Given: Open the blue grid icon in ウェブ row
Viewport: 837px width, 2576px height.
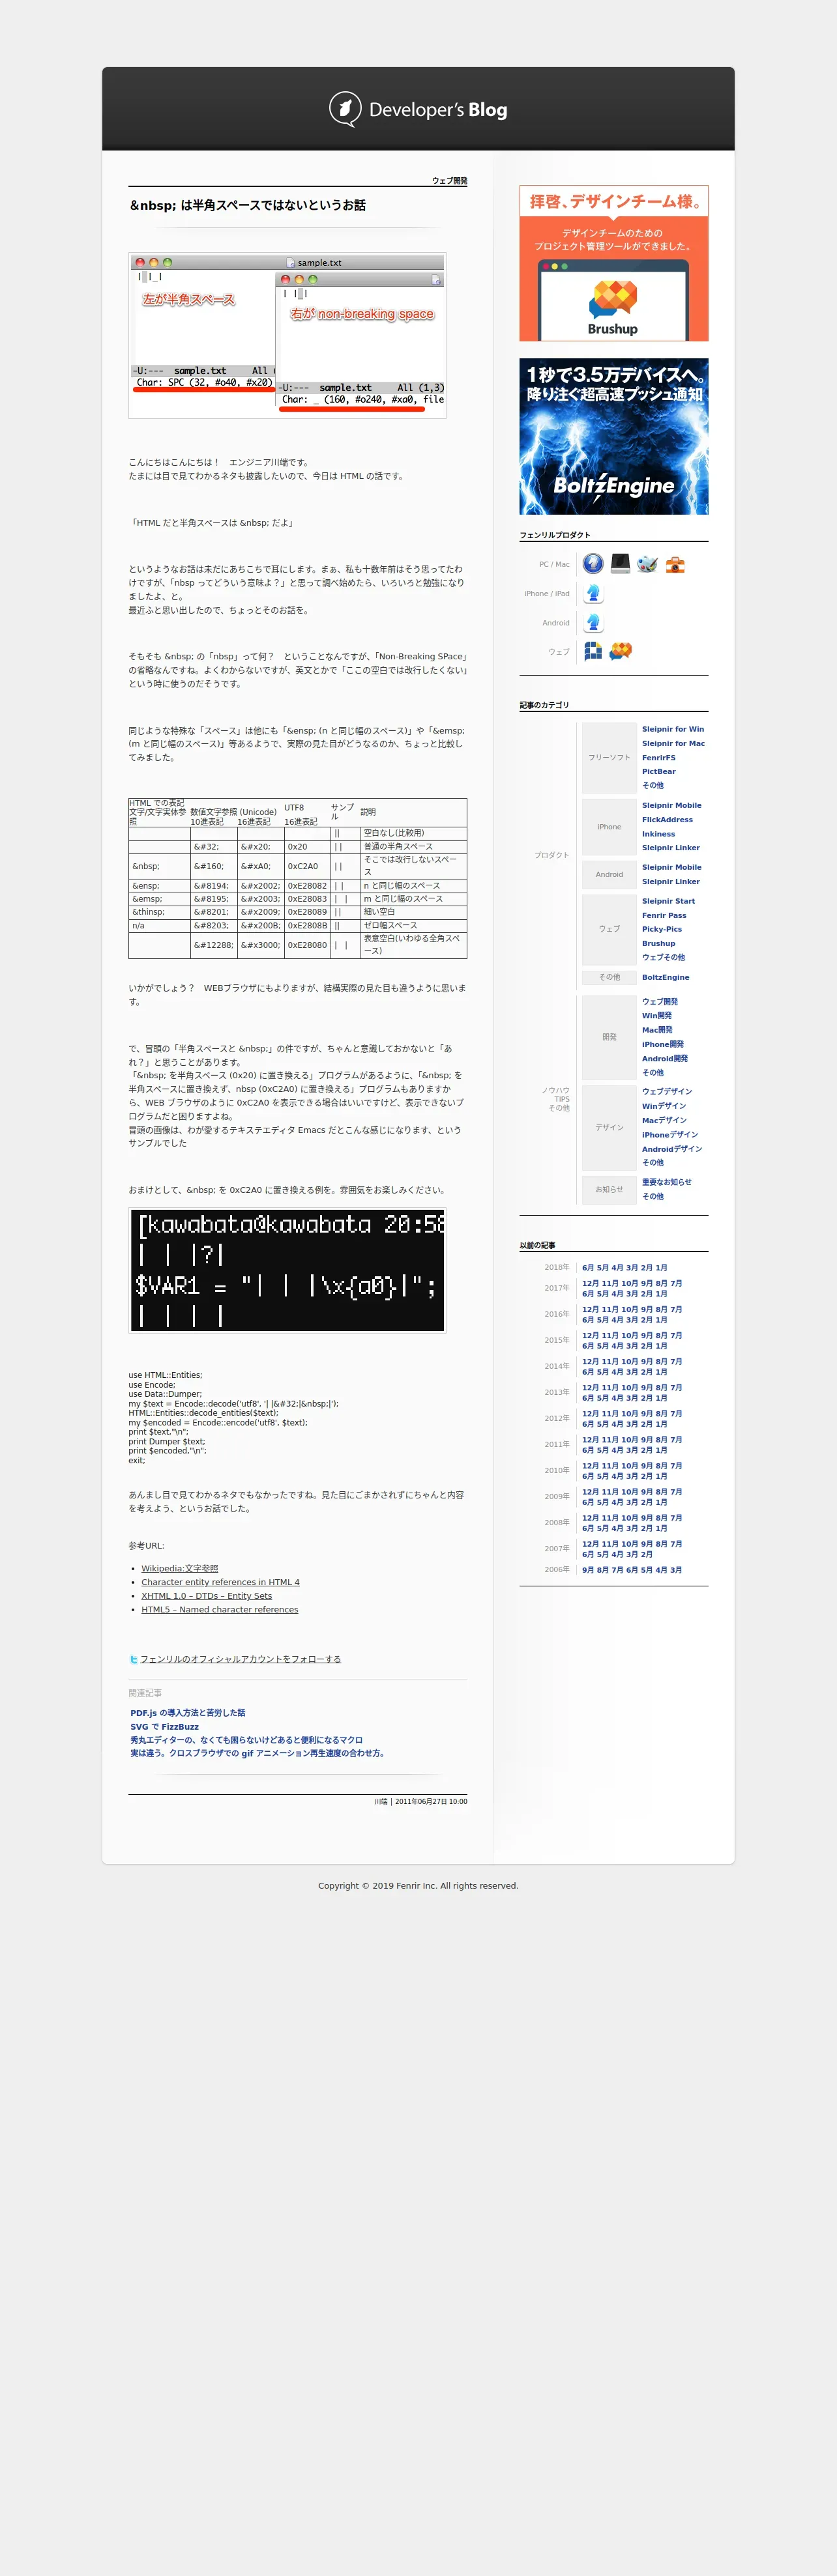Looking at the screenshot, I should point(593,651).
